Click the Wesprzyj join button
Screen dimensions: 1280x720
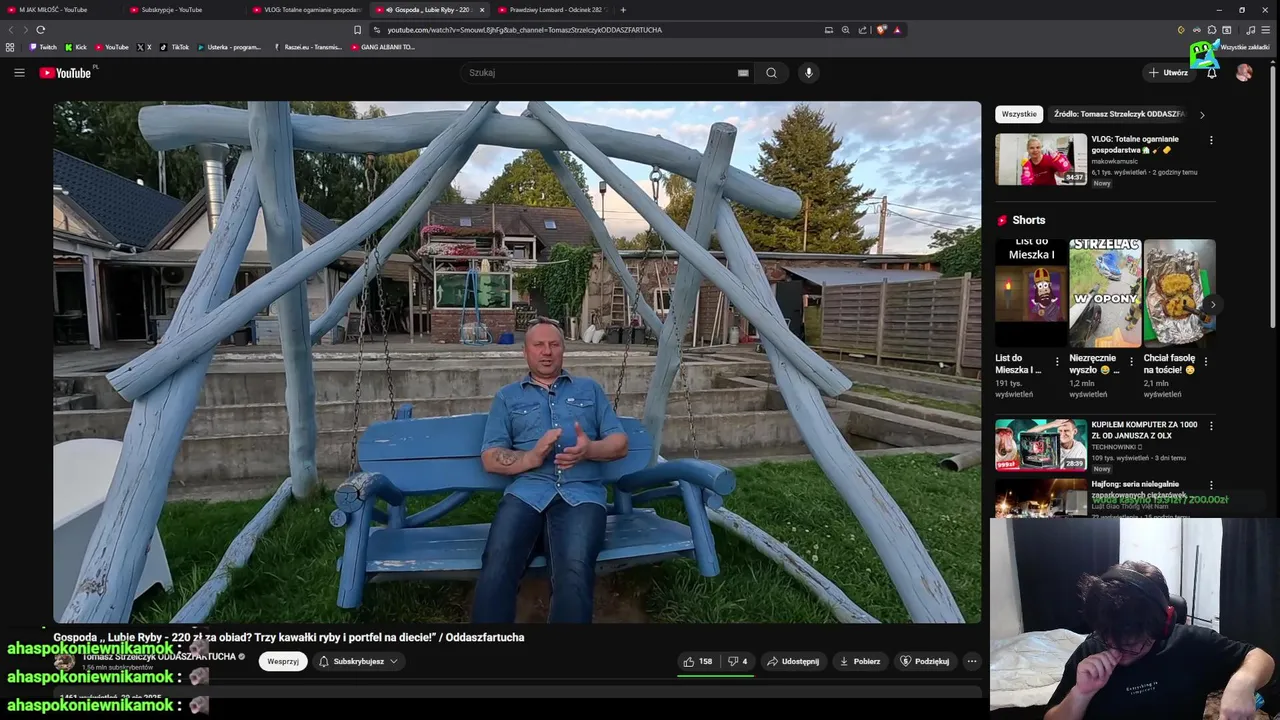click(x=283, y=661)
